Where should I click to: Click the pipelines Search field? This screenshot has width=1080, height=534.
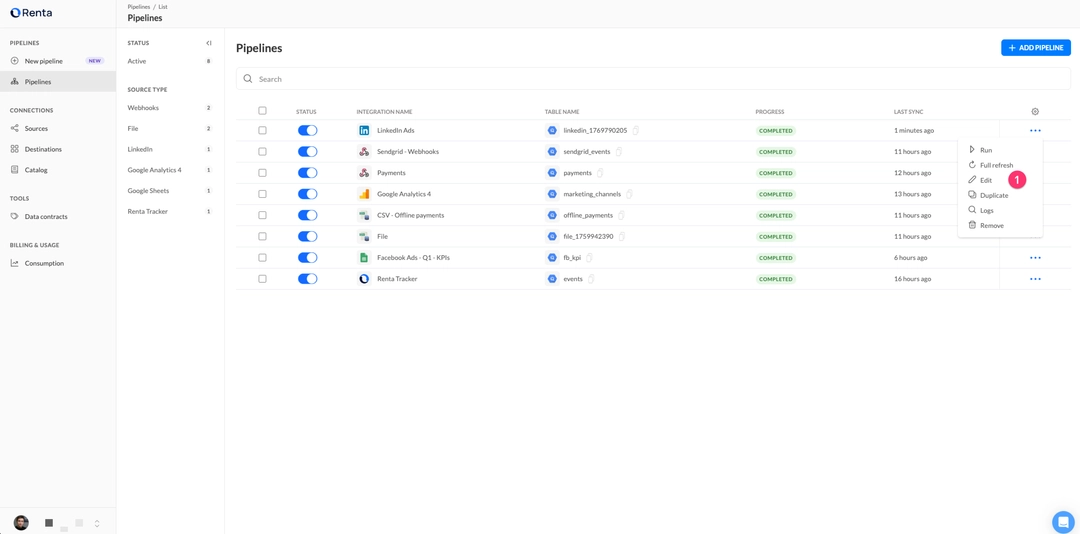coord(653,79)
